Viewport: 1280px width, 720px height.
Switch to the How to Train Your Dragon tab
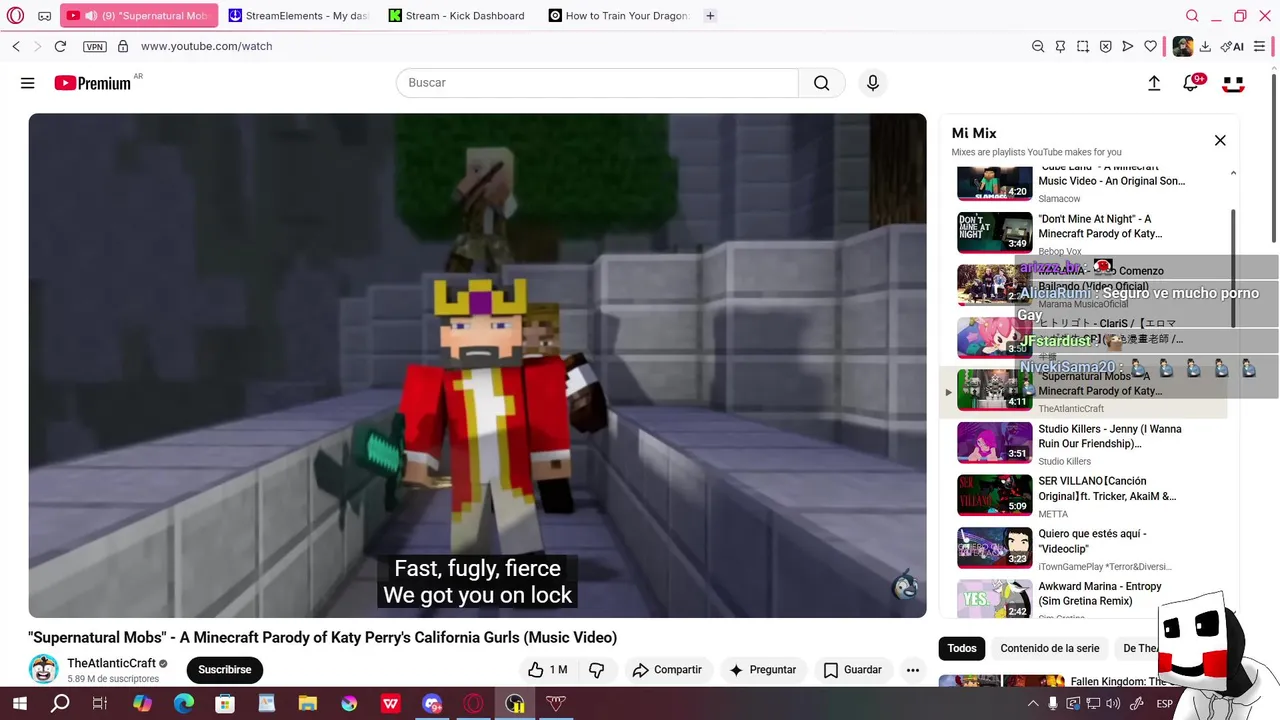[619, 16]
